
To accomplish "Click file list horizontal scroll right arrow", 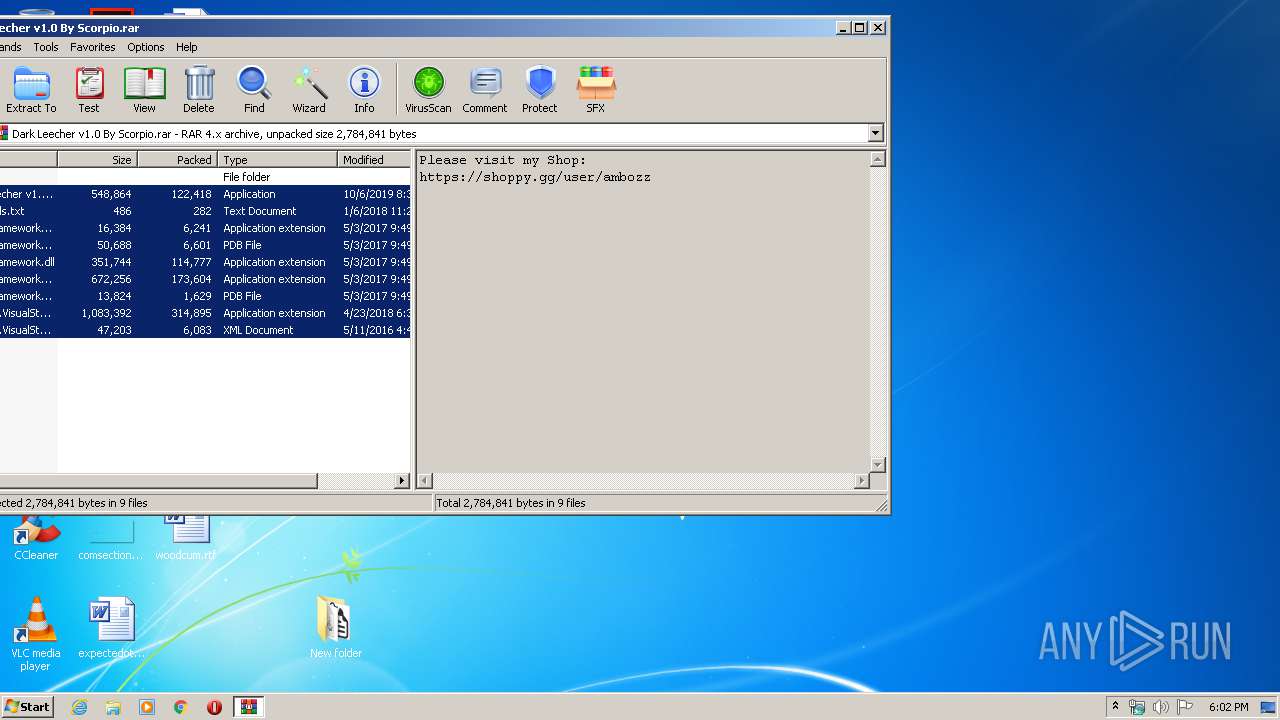I will 402,481.
